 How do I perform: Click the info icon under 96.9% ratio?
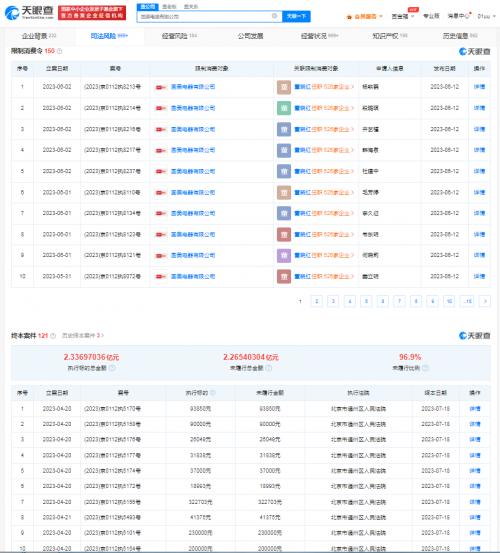425,368
